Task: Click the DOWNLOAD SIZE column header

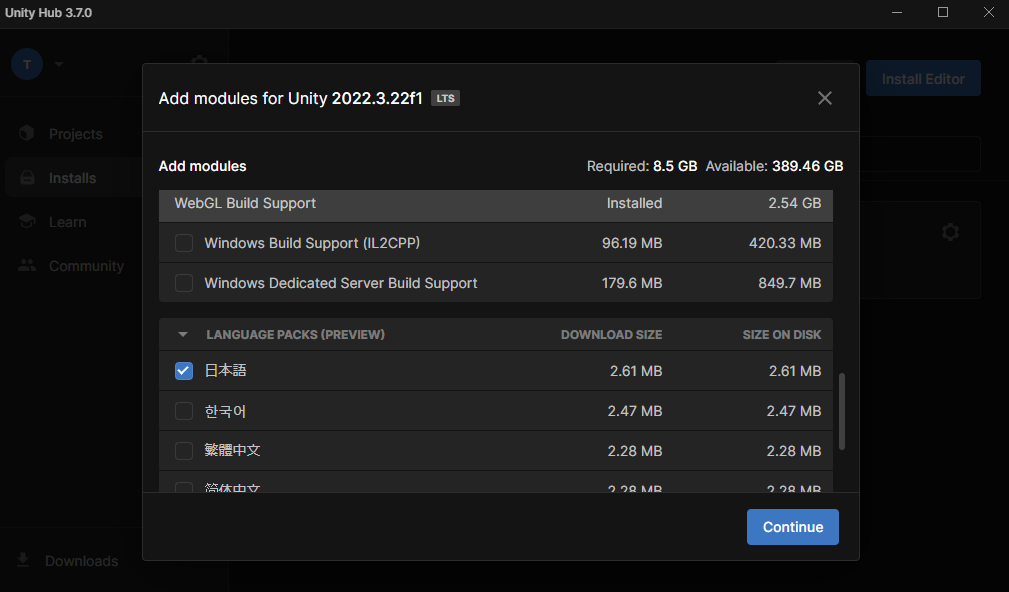Action: coord(611,335)
